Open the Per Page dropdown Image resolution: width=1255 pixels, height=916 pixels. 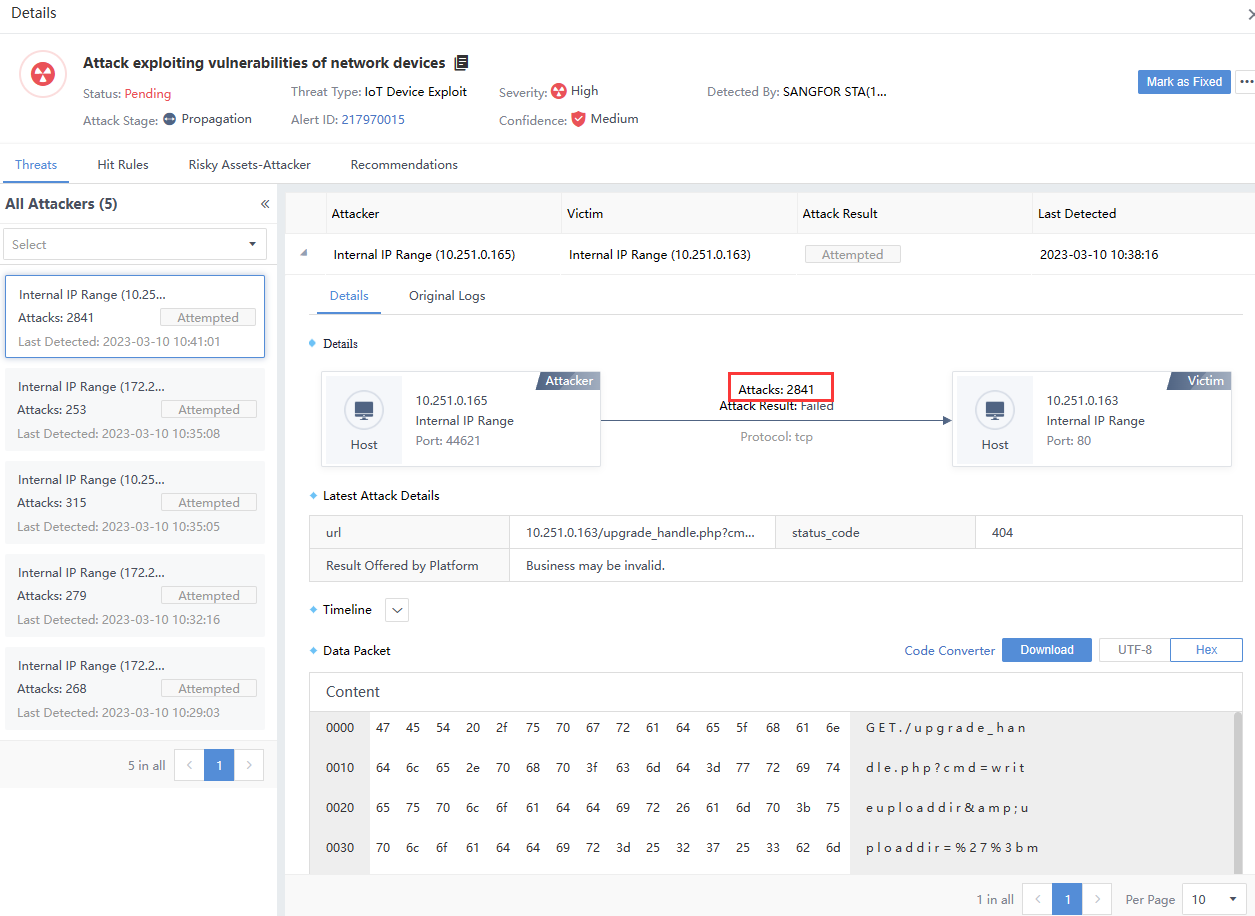pyautogui.click(x=1213, y=899)
